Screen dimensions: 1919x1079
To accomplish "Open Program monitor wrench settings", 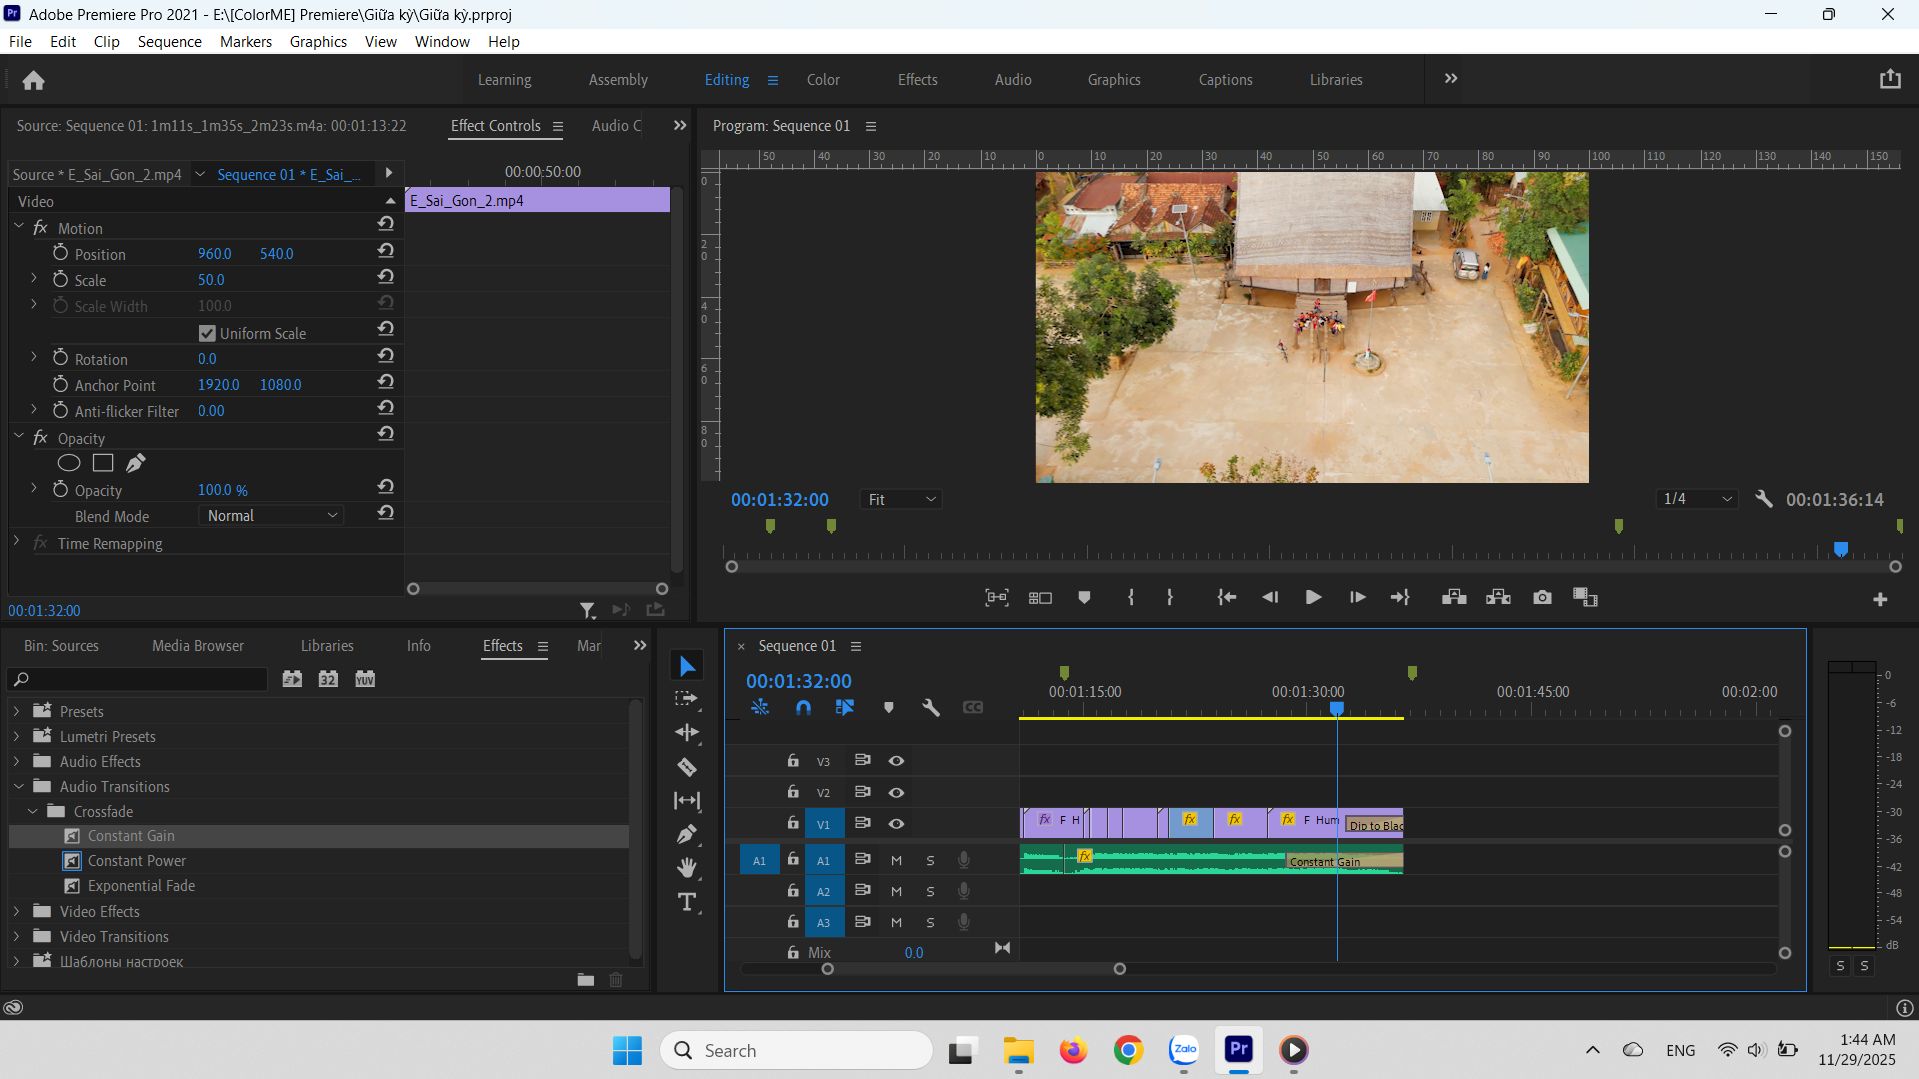I will [x=1764, y=499].
